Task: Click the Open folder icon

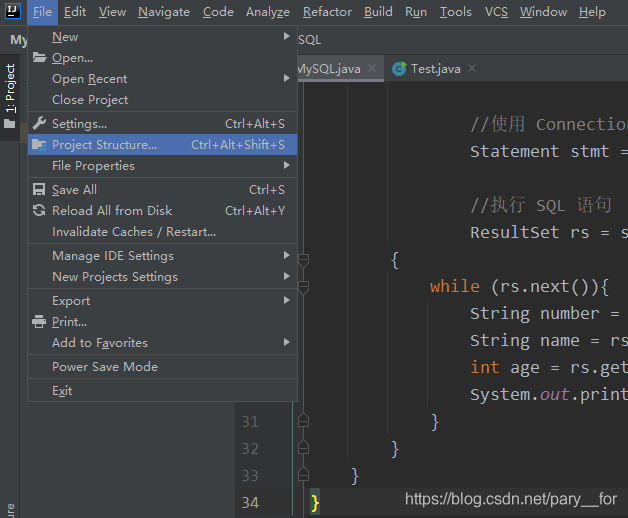Action: pyautogui.click(x=39, y=58)
